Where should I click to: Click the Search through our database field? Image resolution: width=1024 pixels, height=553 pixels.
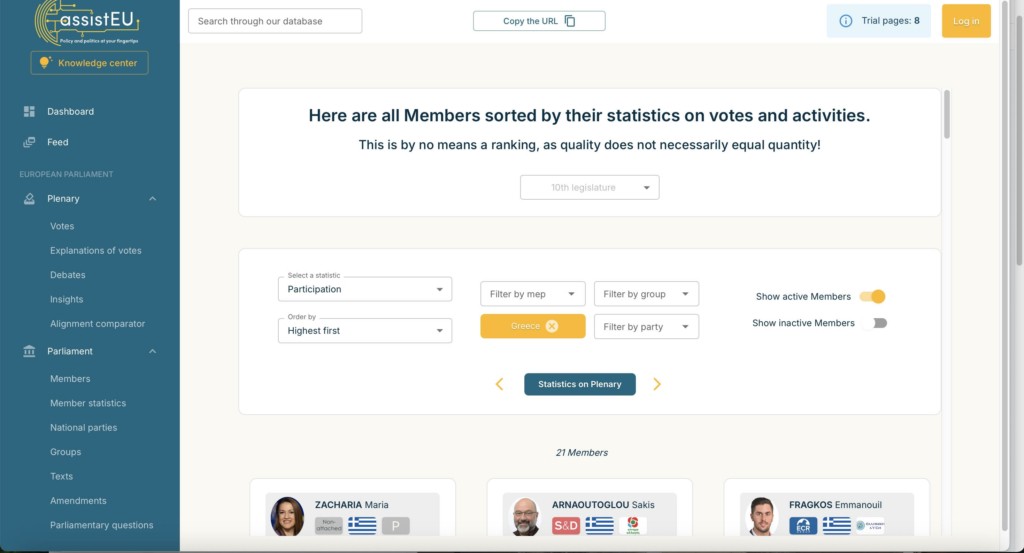point(275,21)
